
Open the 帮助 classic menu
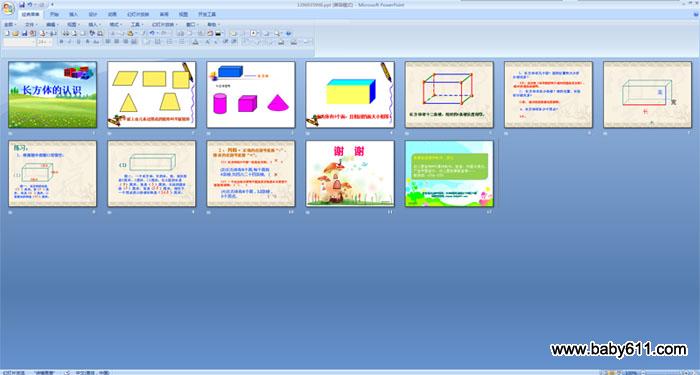pyautogui.click(x=213, y=25)
